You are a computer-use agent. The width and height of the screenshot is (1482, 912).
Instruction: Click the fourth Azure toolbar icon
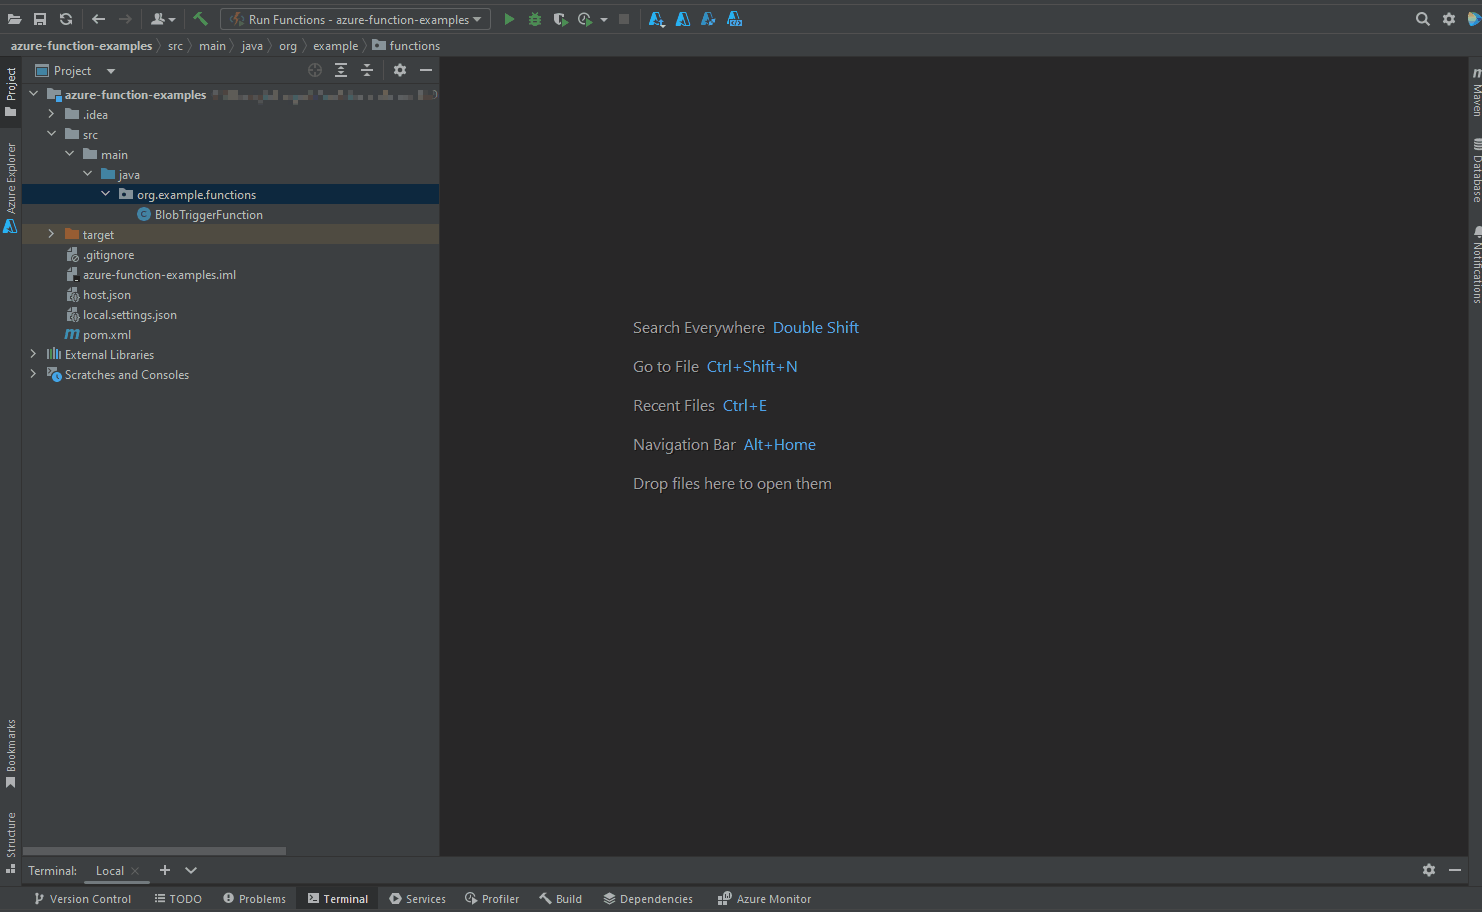[734, 19]
